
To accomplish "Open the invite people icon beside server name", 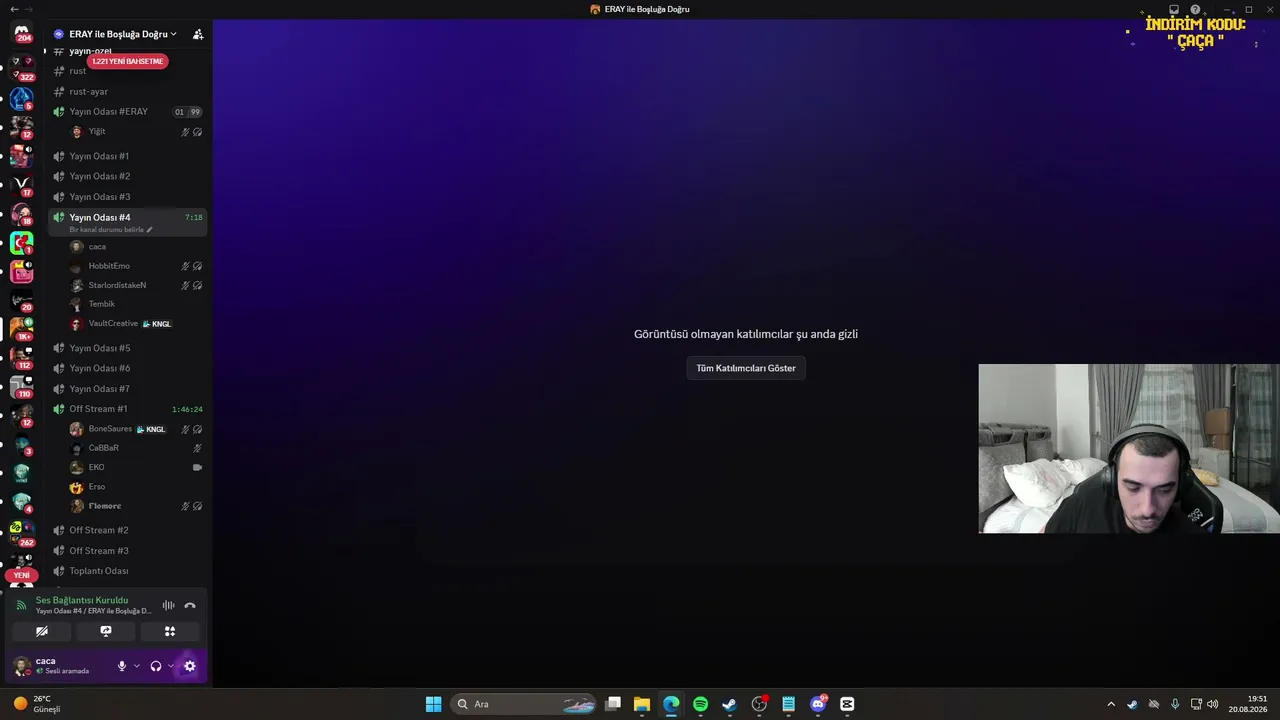I will (x=198, y=34).
